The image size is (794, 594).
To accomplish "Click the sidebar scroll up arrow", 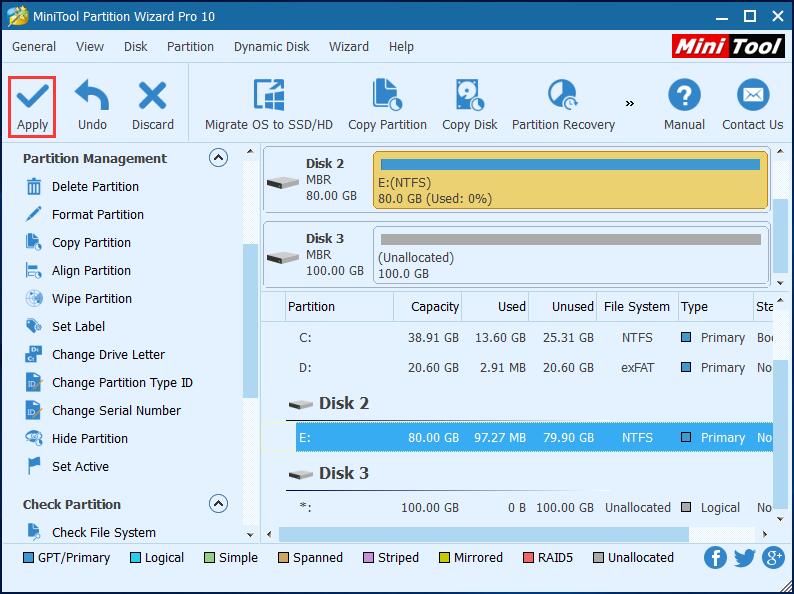I will [x=250, y=151].
